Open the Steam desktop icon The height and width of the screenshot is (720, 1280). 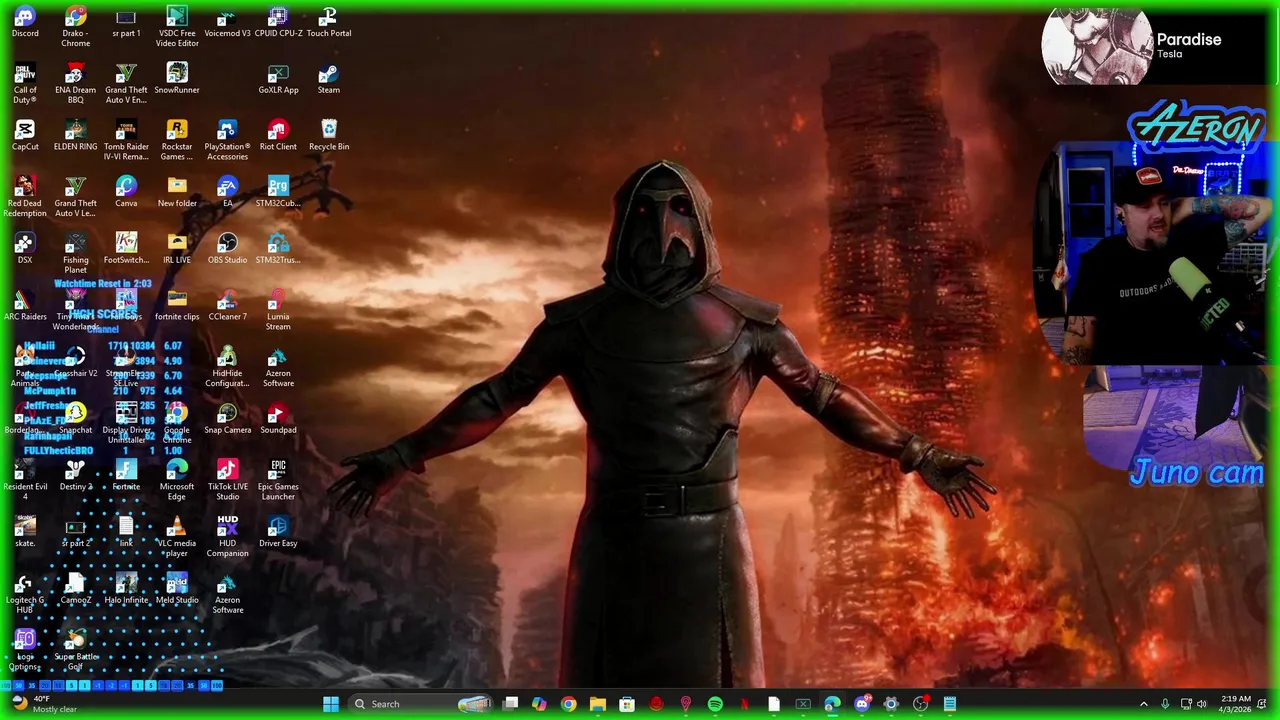click(x=329, y=79)
